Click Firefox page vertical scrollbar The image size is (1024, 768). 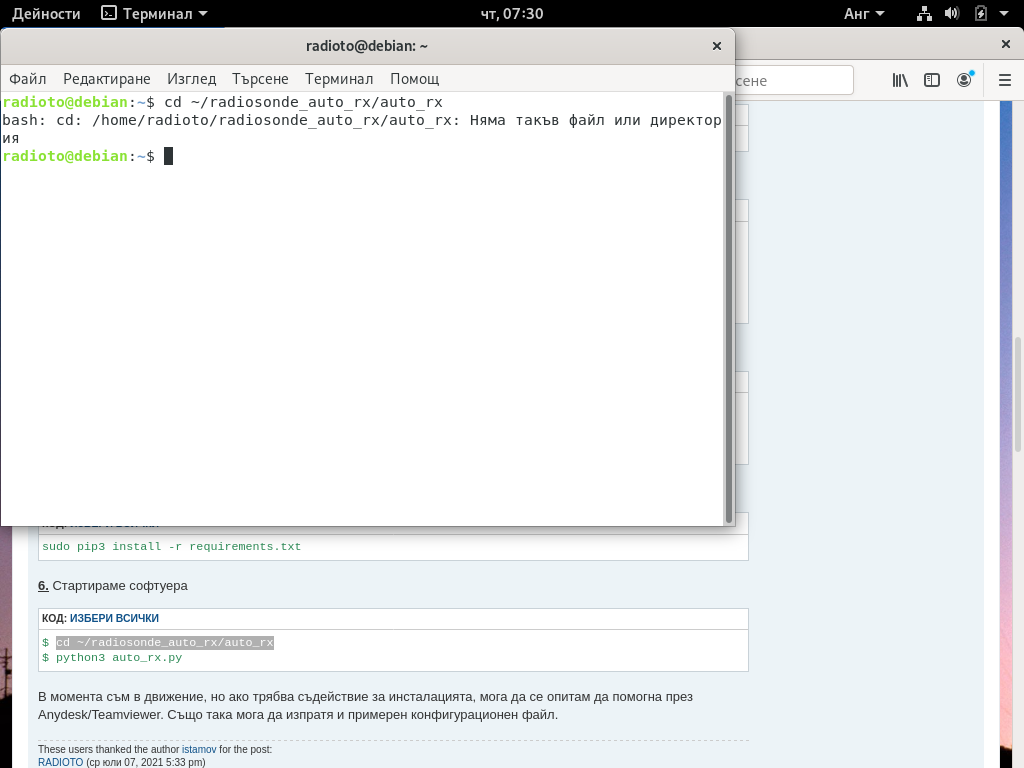(x=1017, y=394)
